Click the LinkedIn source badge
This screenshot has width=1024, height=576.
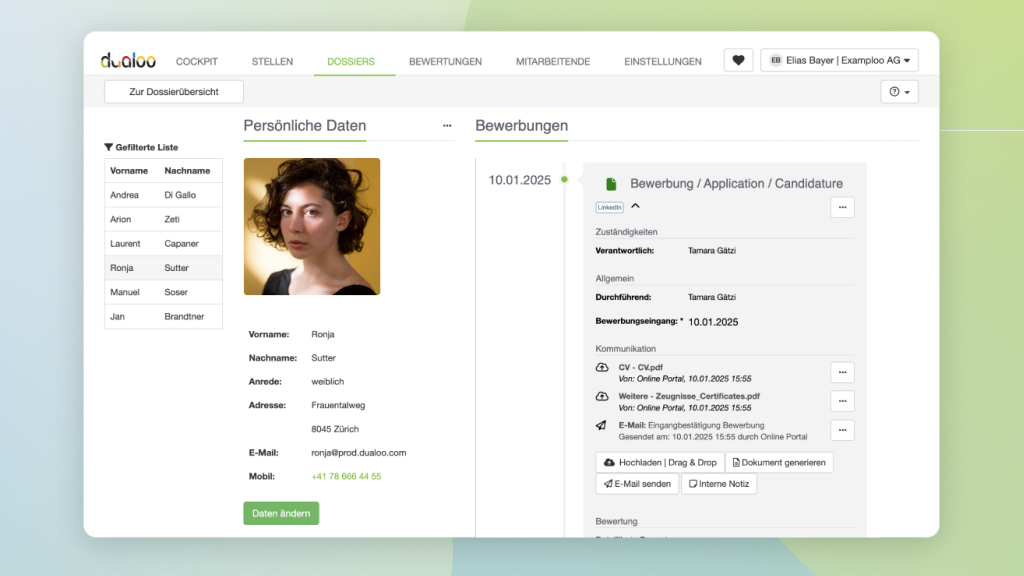610,207
